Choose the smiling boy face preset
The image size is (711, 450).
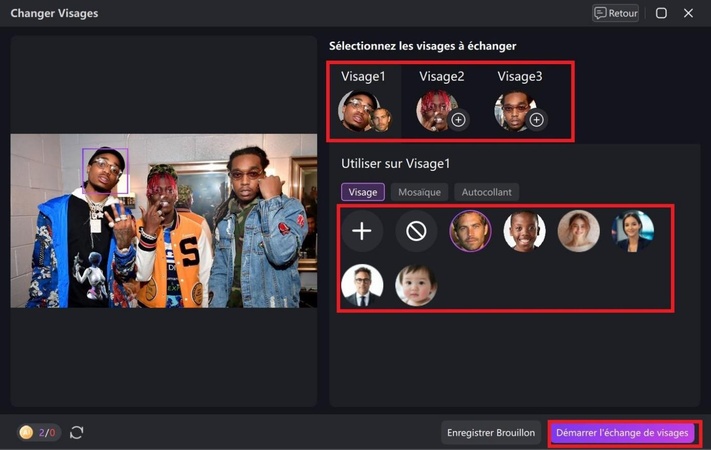pyautogui.click(x=524, y=231)
